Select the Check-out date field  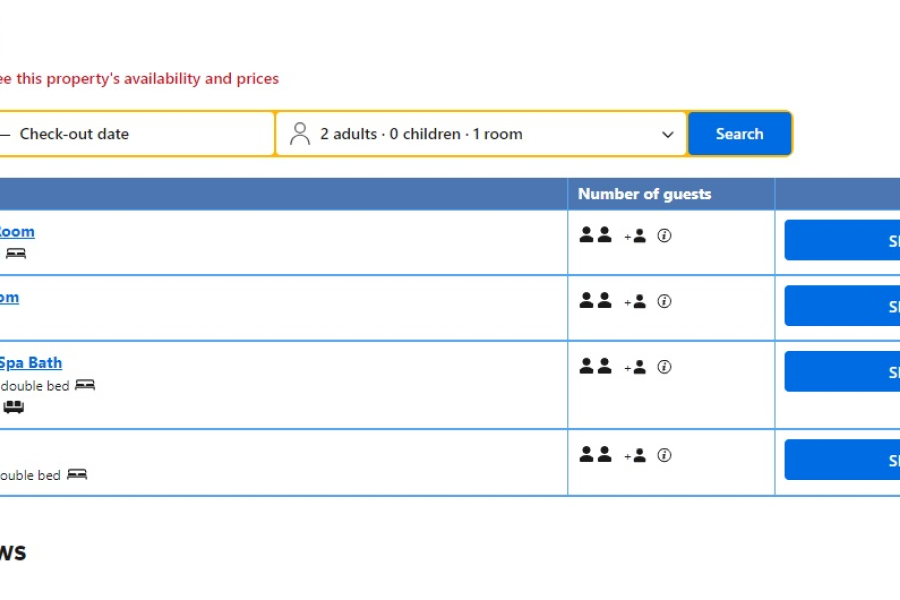(74, 134)
